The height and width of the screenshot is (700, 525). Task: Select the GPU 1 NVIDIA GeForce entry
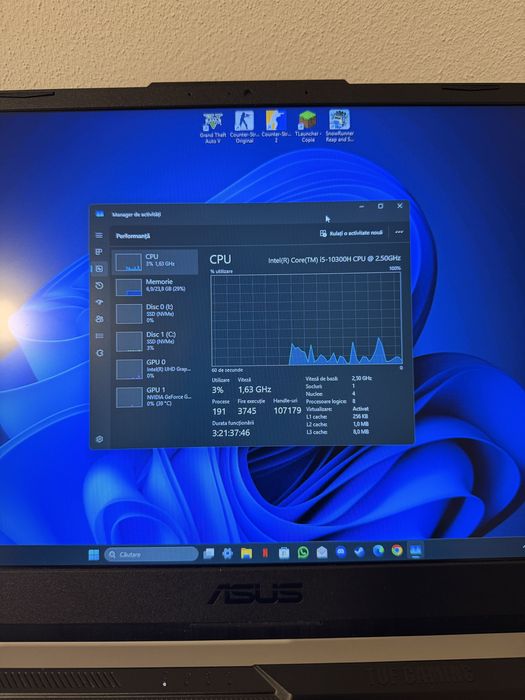[x=155, y=396]
